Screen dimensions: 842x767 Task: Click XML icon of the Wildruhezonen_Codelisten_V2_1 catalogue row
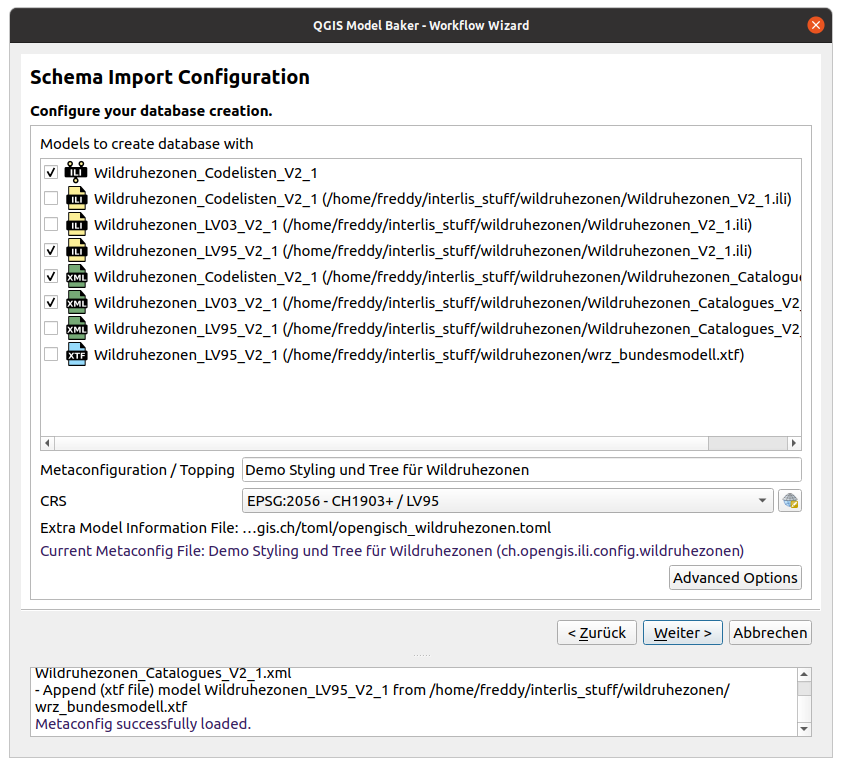click(x=76, y=276)
